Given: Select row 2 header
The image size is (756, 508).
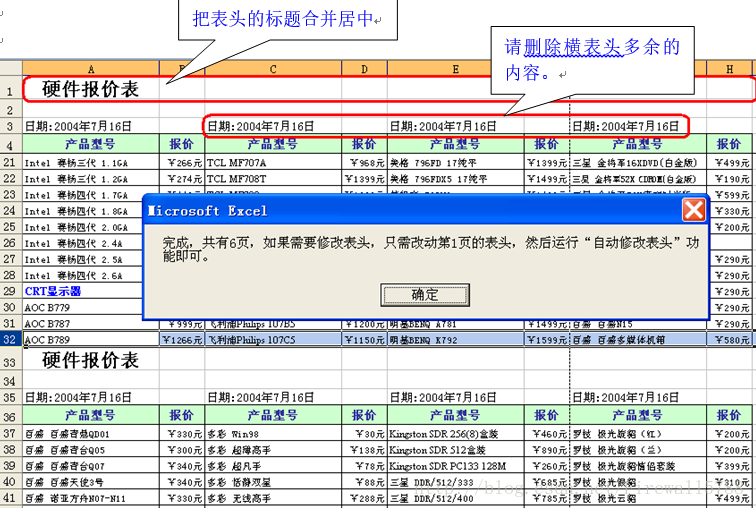Looking at the screenshot, I should tap(11, 110).
